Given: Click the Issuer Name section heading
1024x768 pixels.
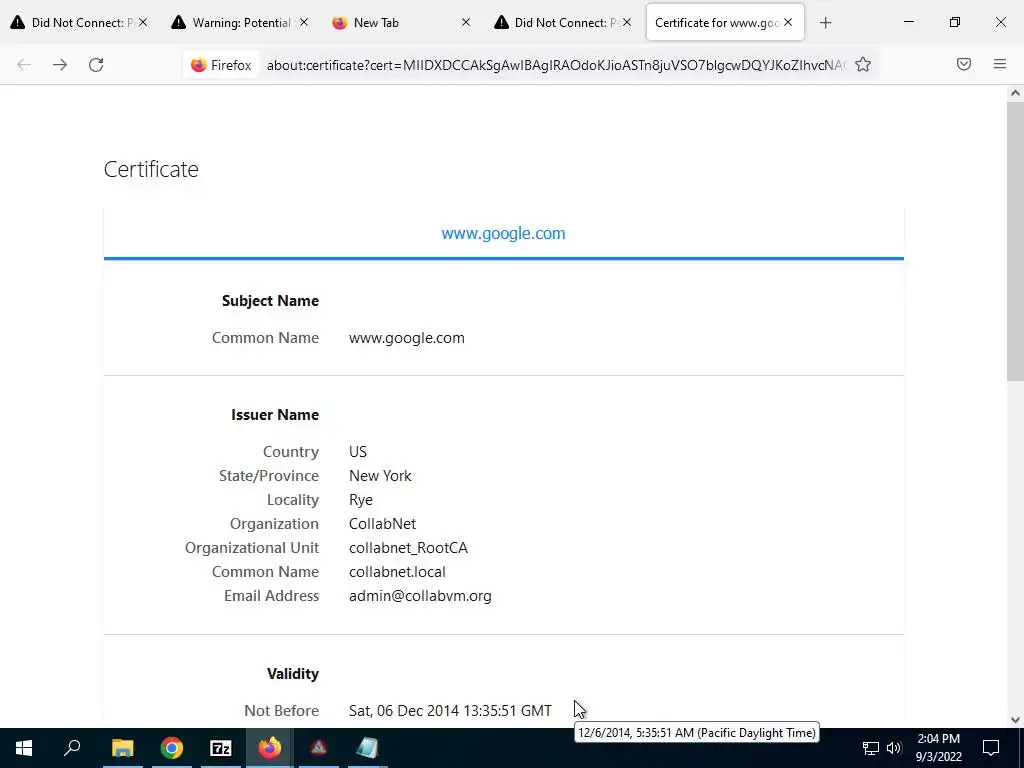Looking at the screenshot, I should 275,415.
